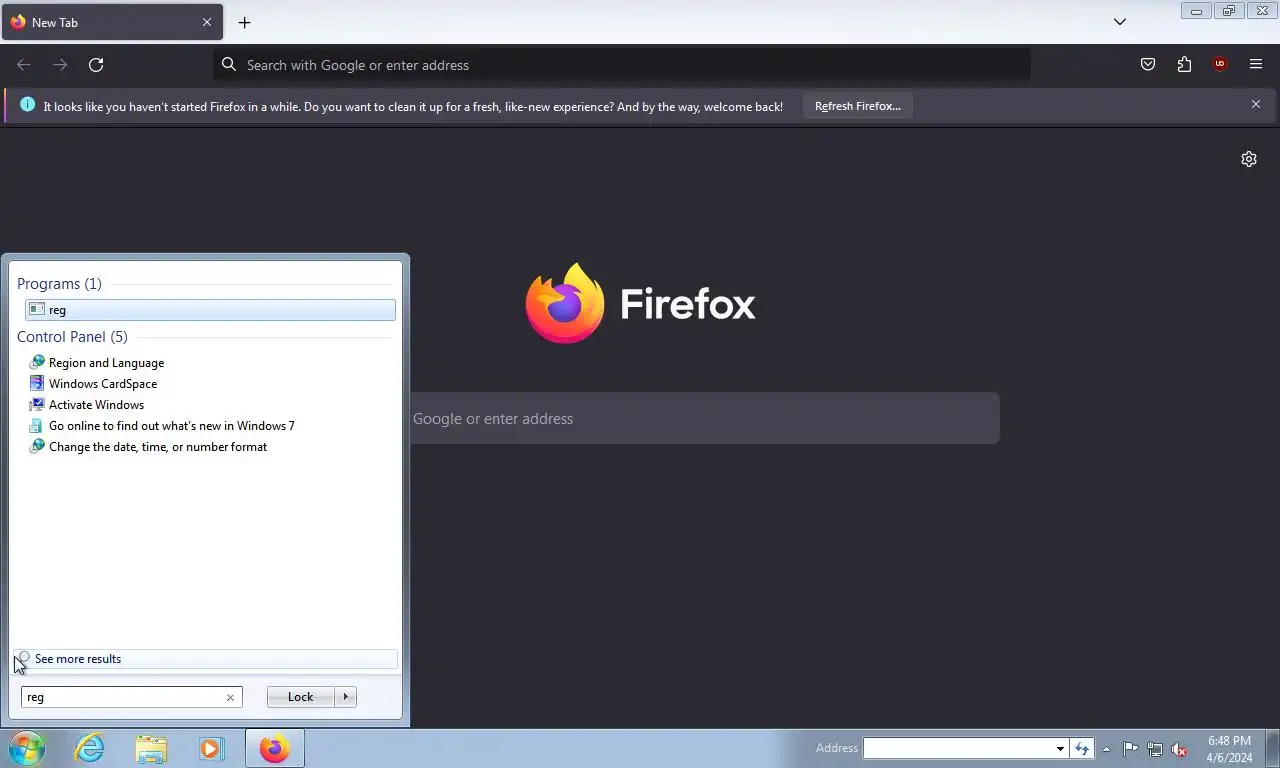Screen dimensions: 1280x768
Task: Click the info icon in notification bar
Action: coord(27,104)
